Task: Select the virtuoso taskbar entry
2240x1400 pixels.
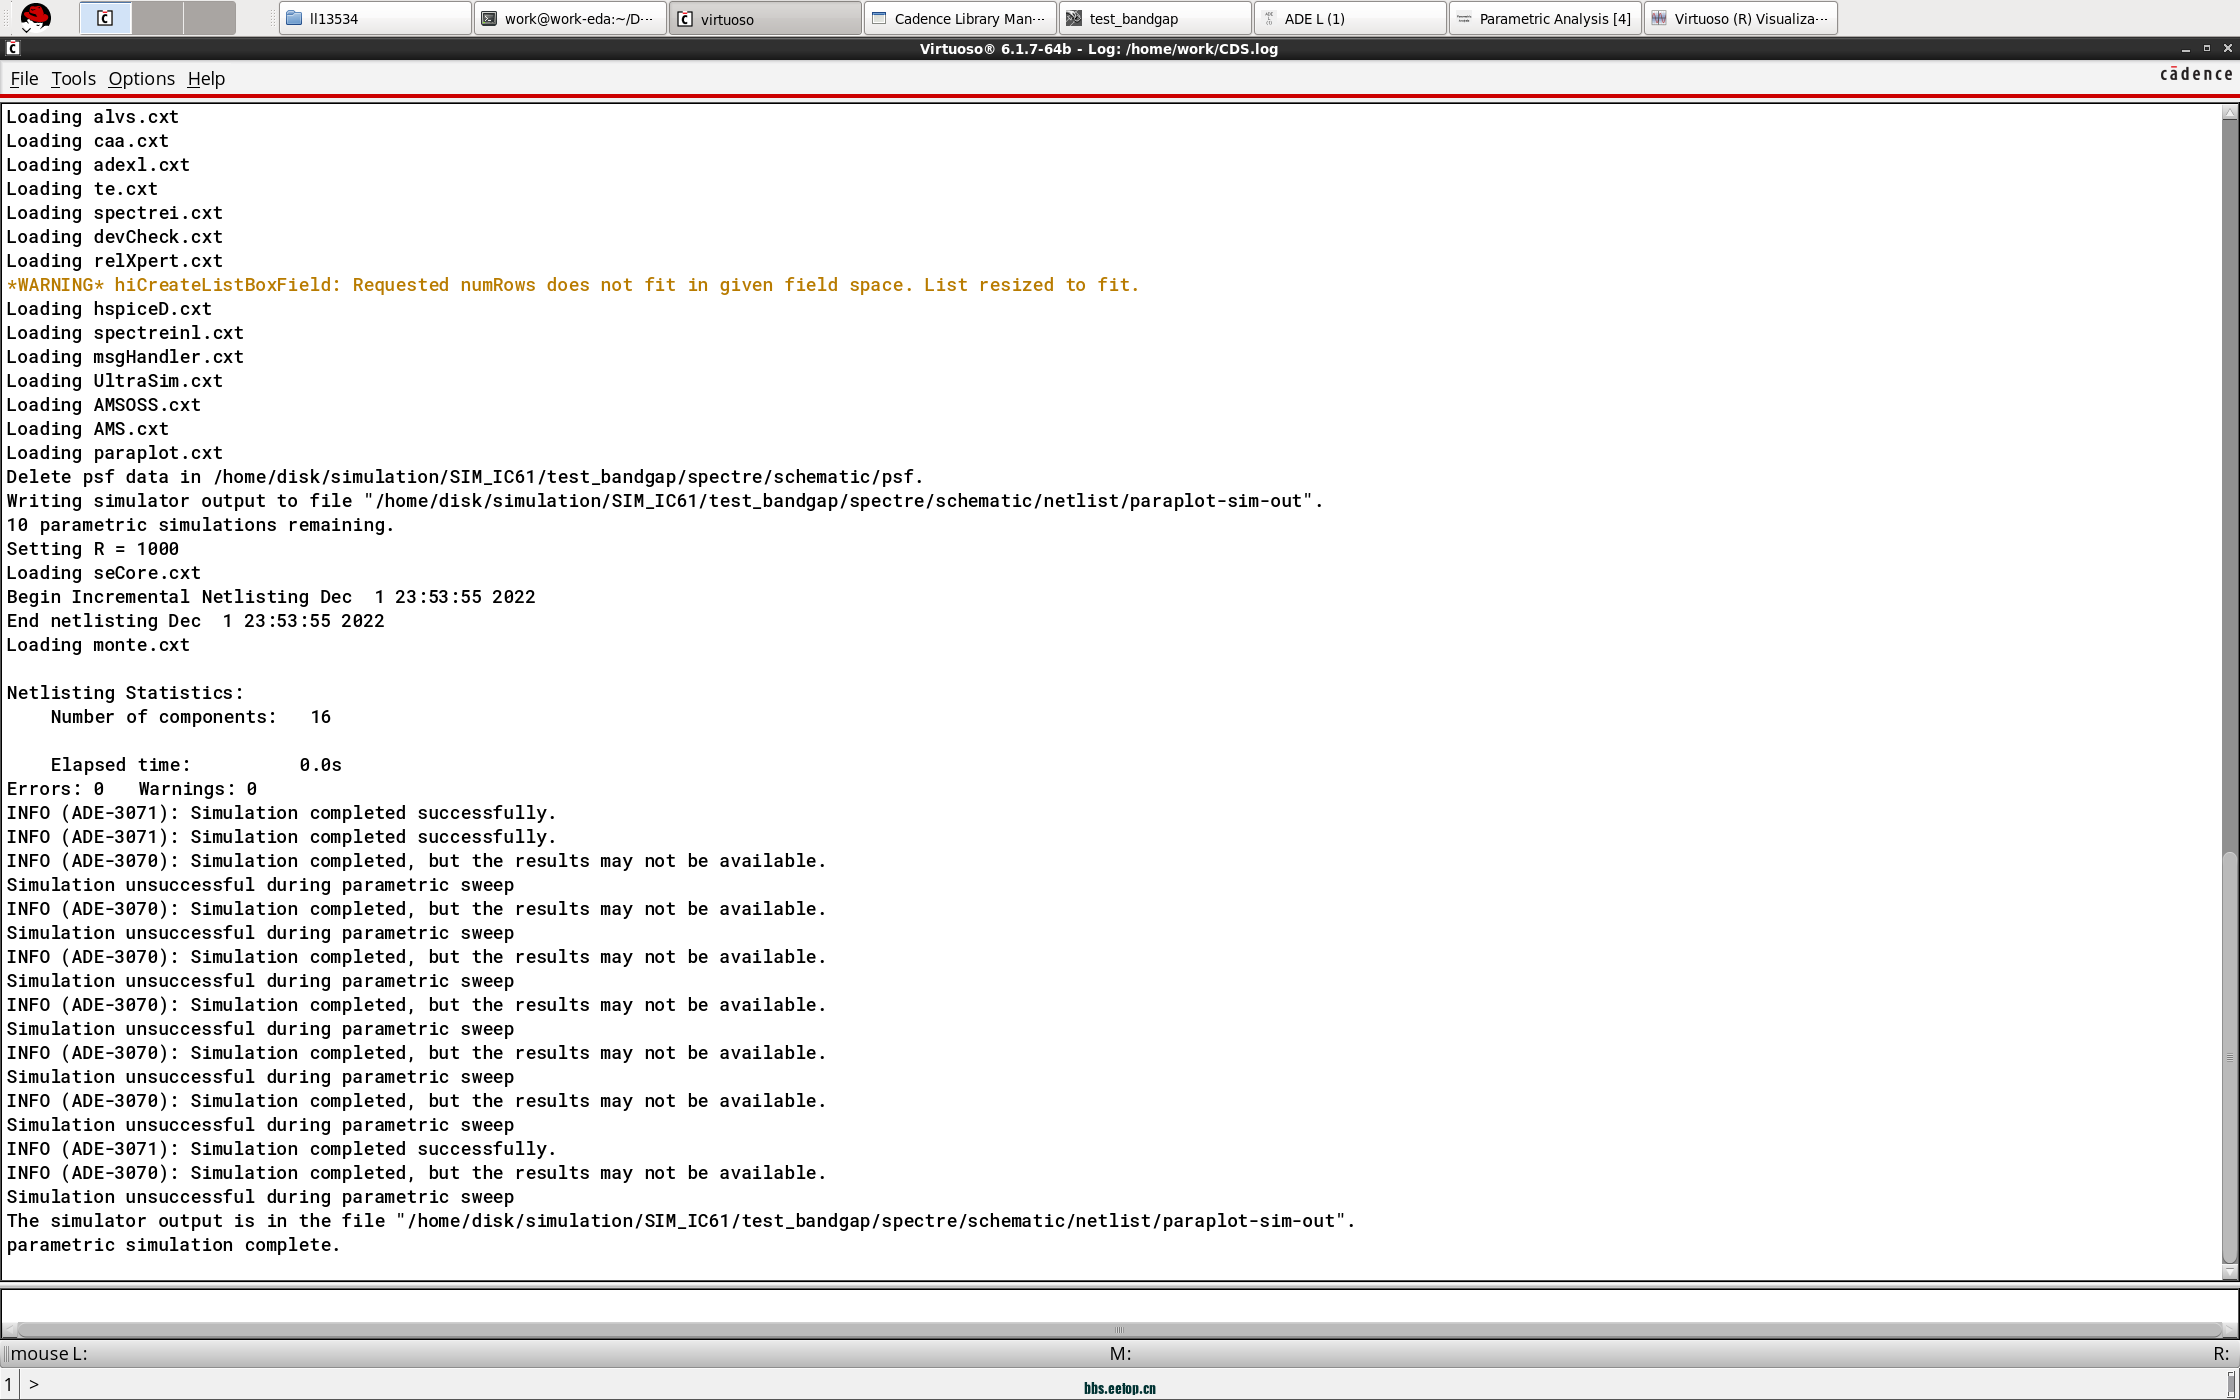Action: coord(765,18)
